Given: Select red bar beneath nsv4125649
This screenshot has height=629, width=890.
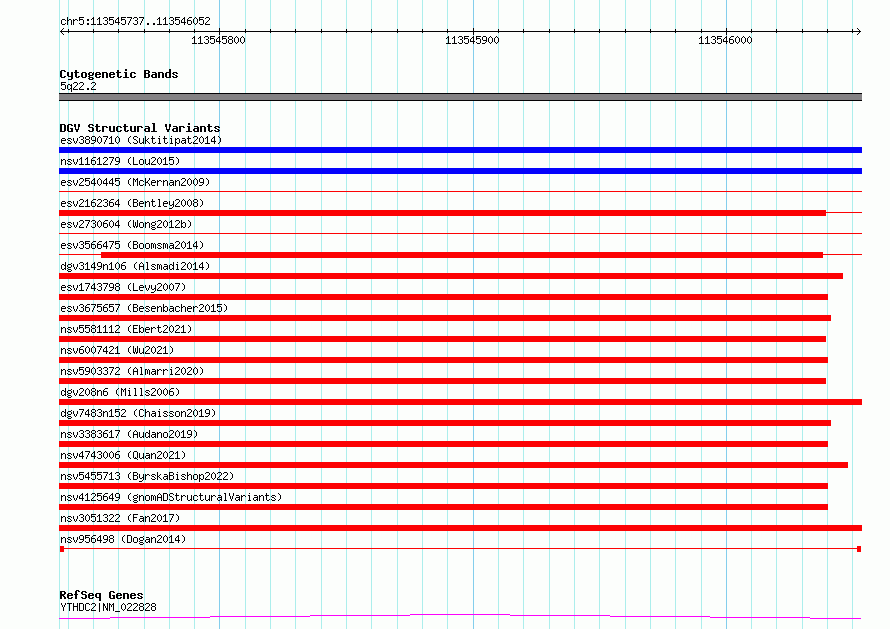Looking at the screenshot, I should [443, 507].
